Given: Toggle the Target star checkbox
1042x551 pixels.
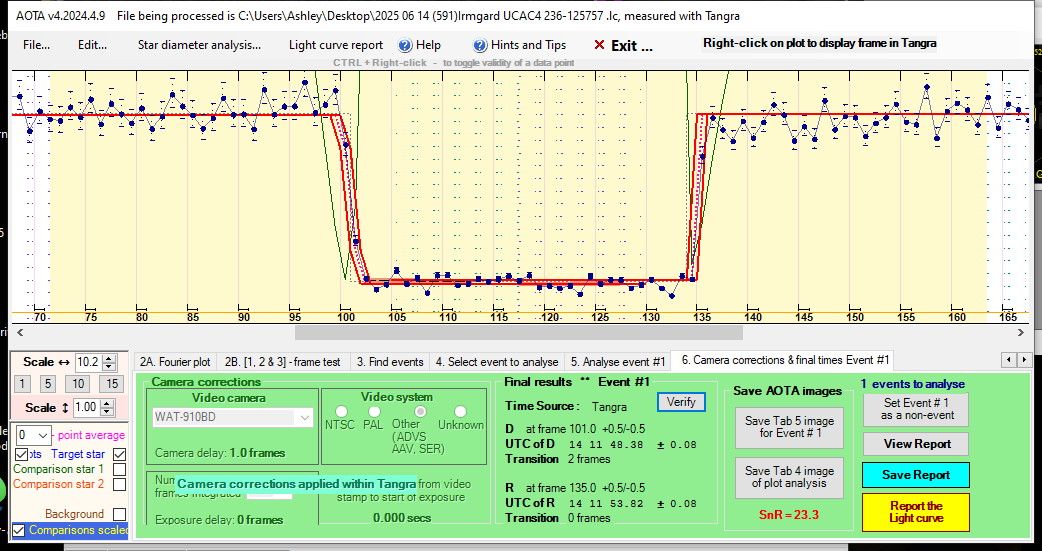Looking at the screenshot, I should [119, 454].
